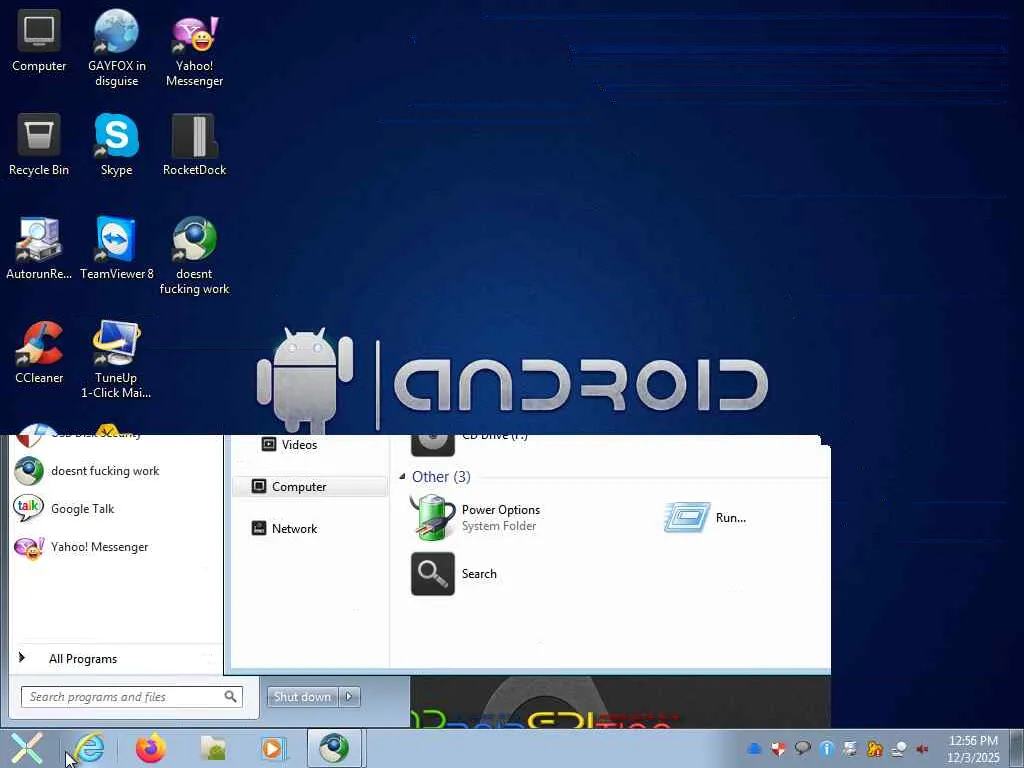Open the Search item in Other group
Viewport: 1024px width, 768px height.
pos(455,573)
